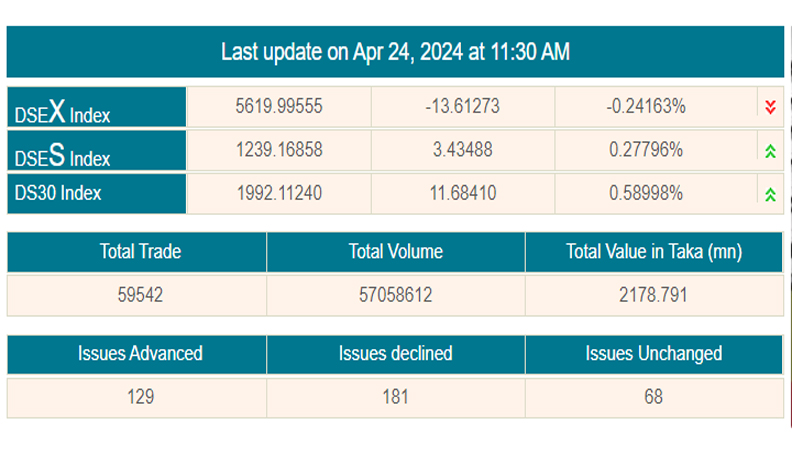This screenshot has height=450, width=800.
Task: Click the Last update header banner
Action: pyautogui.click(x=395, y=52)
